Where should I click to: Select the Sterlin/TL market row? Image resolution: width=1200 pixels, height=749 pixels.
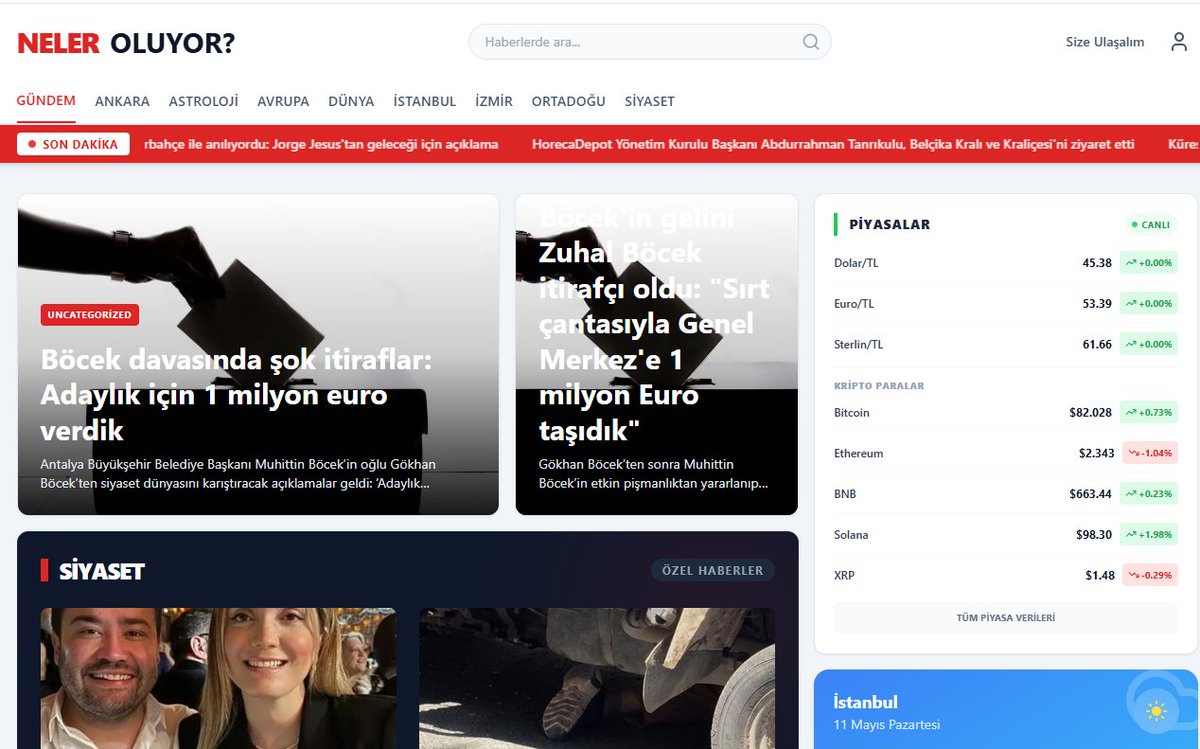1006,344
